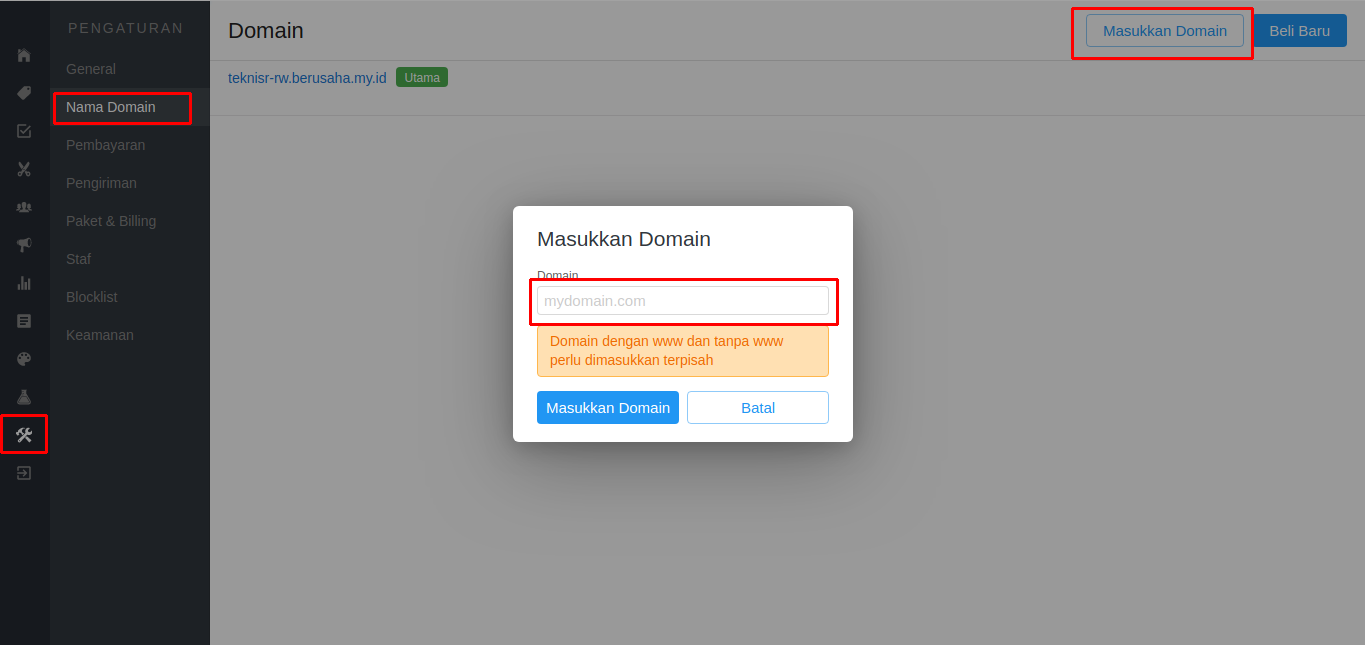Click Masukkan Domain button in page header
The width and height of the screenshot is (1365, 645).
(1165, 31)
